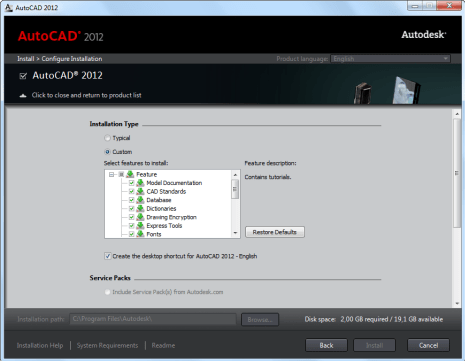This screenshot has height=361, width=465.
Task: Click the Model Documentation install icon
Action: 140,183
